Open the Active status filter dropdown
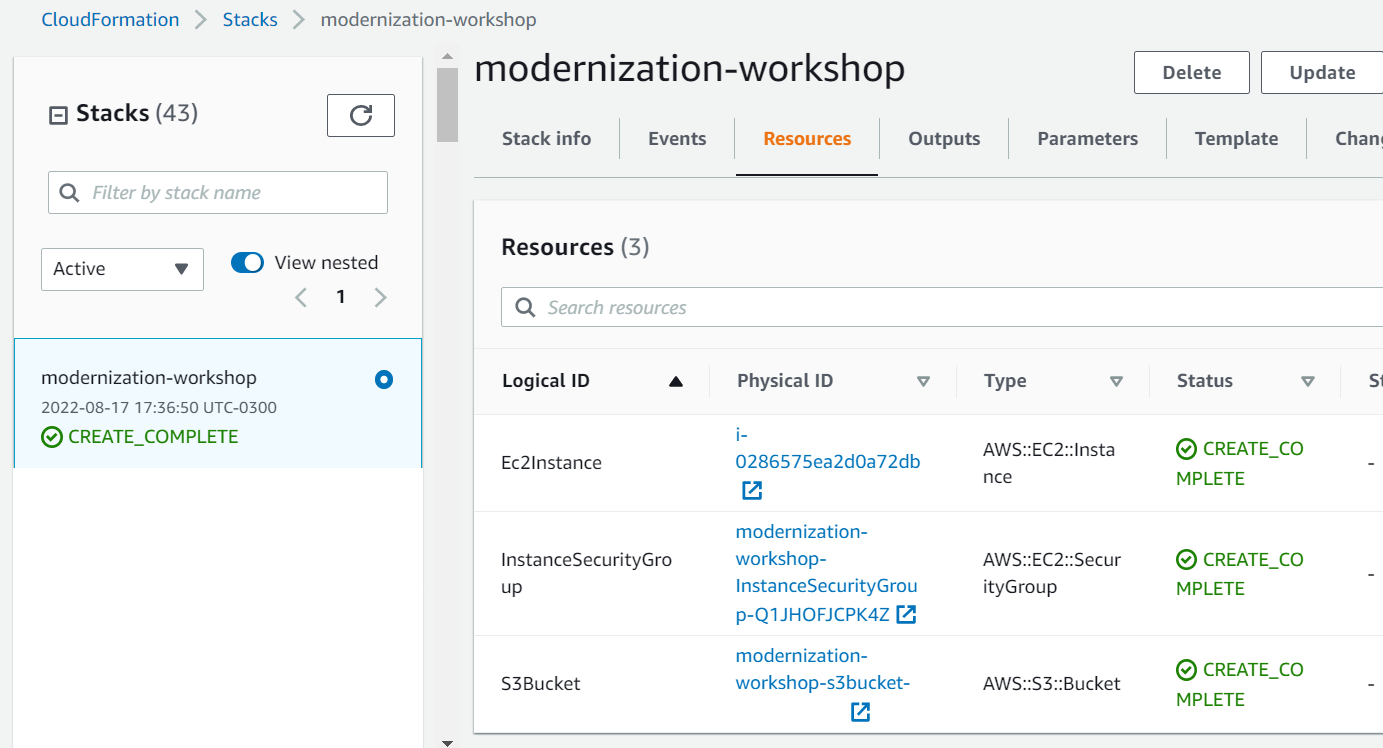 click(x=122, y=269)
